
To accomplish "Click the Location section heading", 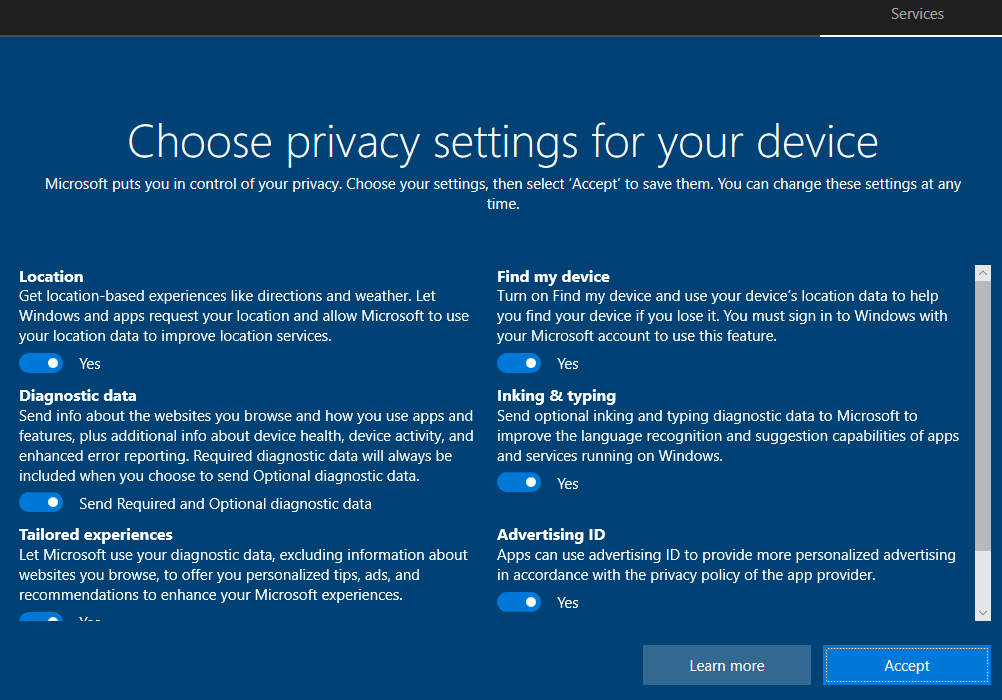I will tap(51, 276).
